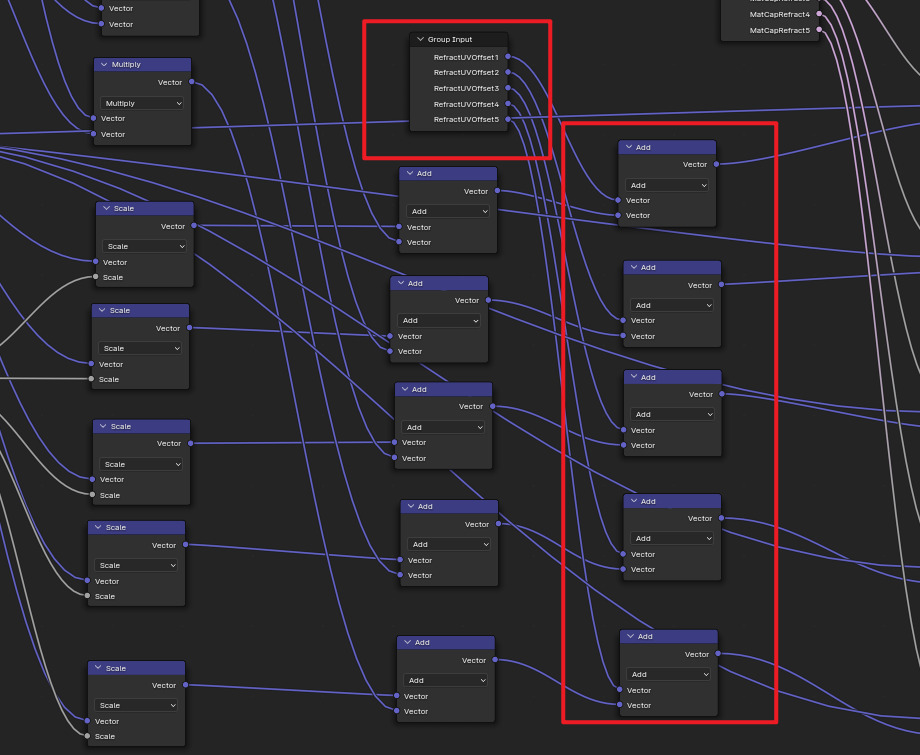Click the RefractUVOffset5 output socket

508,119
